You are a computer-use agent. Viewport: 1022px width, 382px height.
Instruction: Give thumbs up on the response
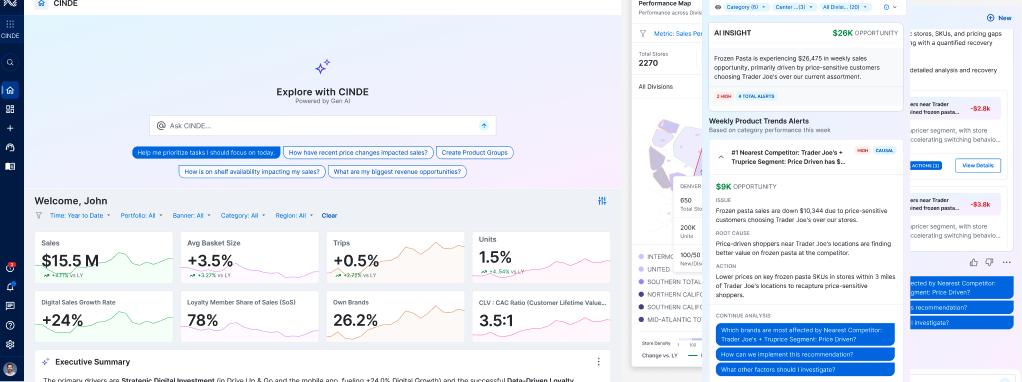click(x=974, y=262)
